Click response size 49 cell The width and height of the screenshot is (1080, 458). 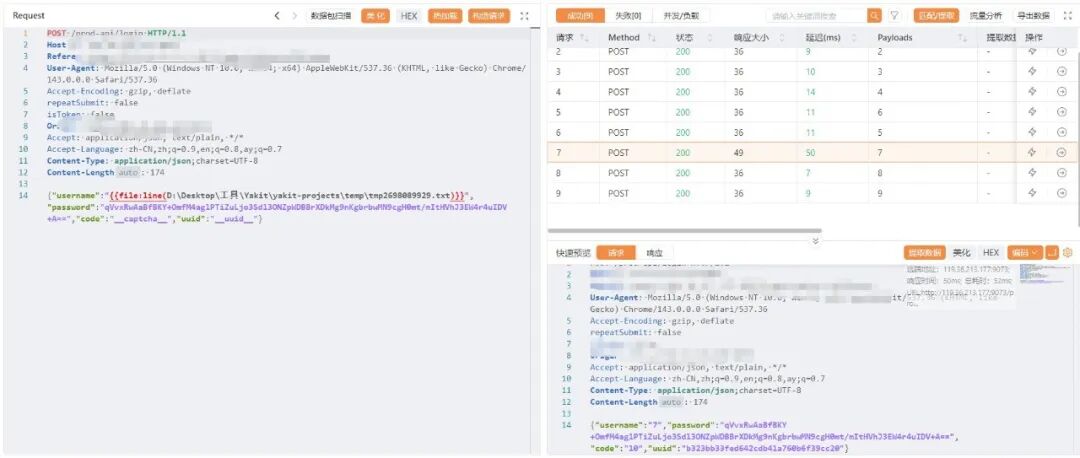pos(738,152)
